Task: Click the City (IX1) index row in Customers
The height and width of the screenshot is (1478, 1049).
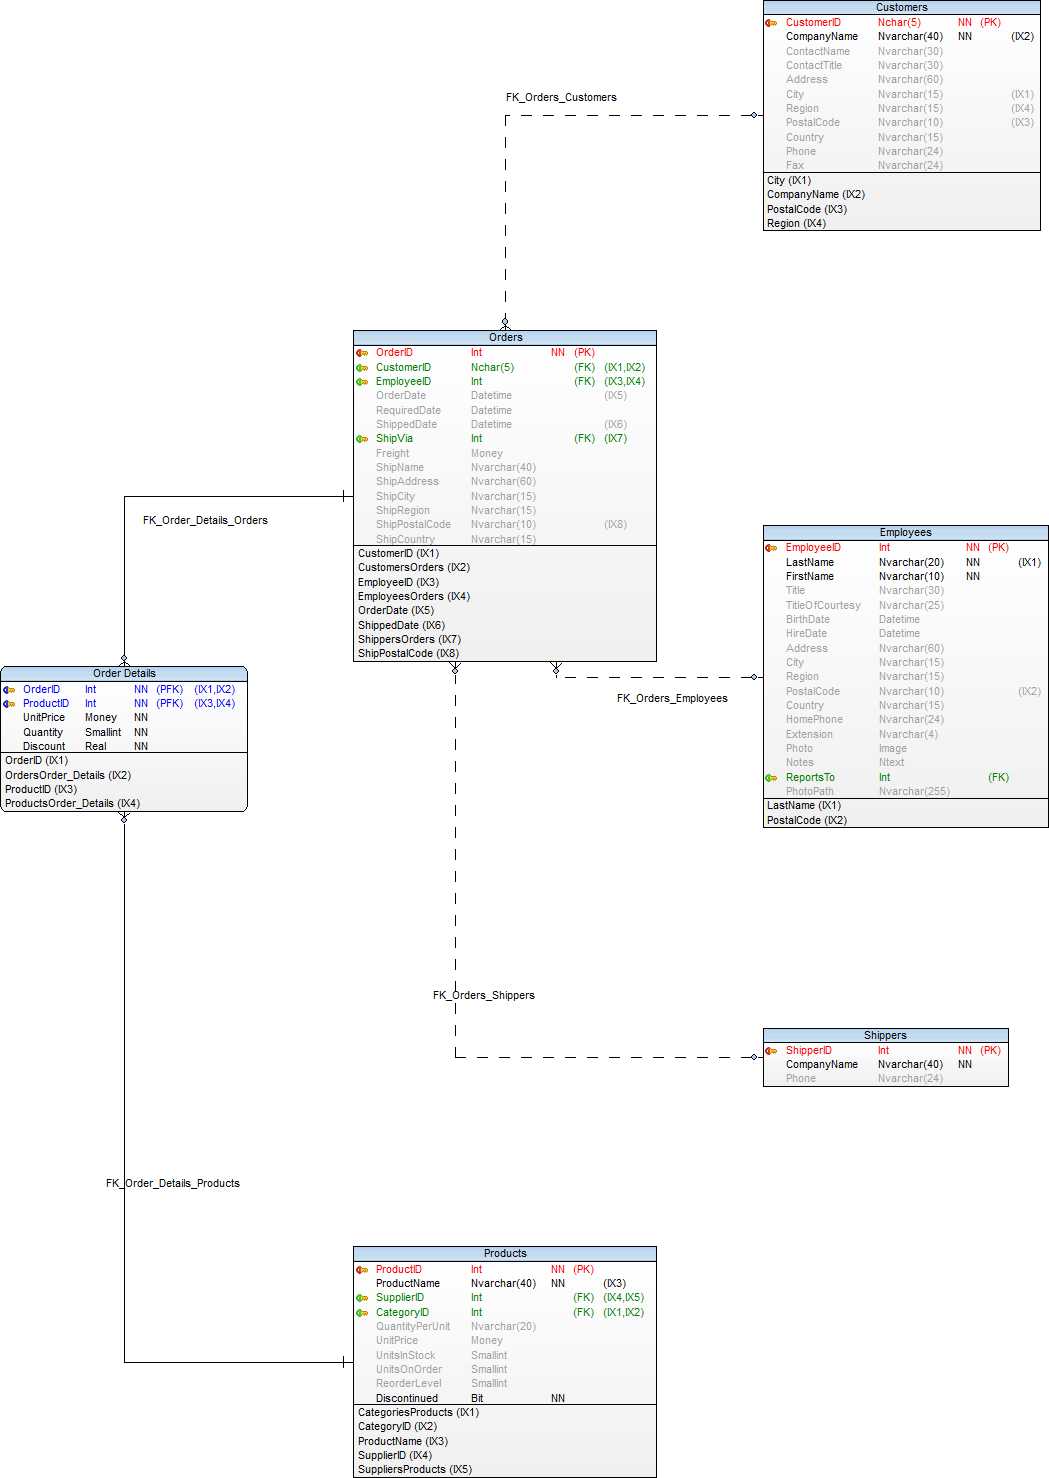Action: pos(787,179)
